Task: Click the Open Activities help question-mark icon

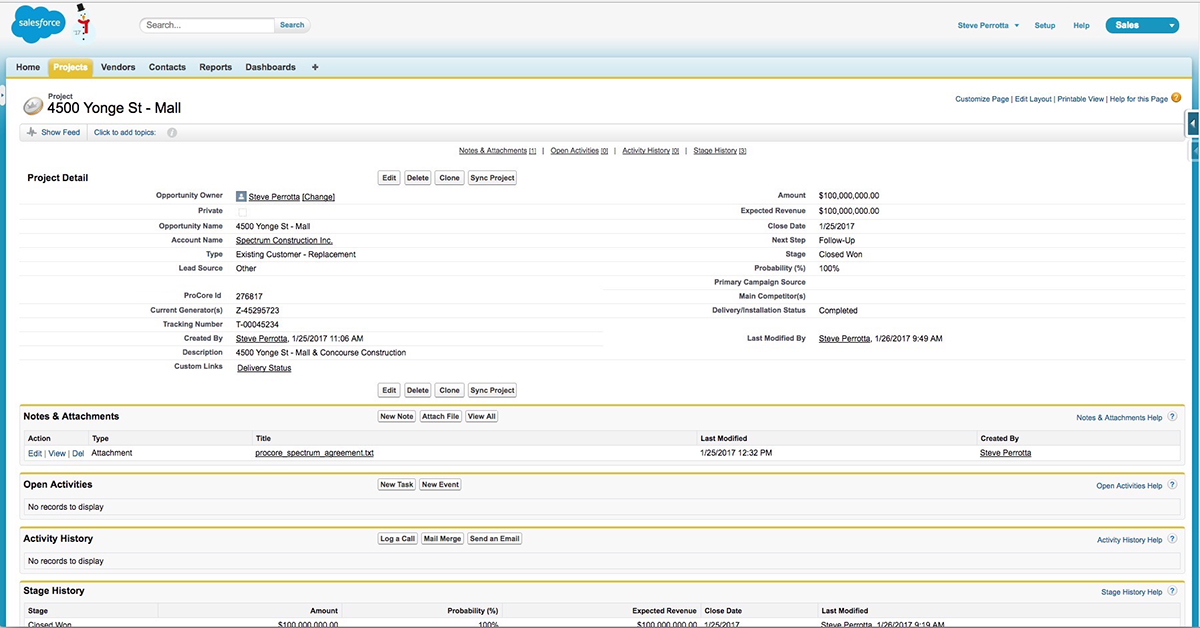Action: click(x=1172, y=486)
